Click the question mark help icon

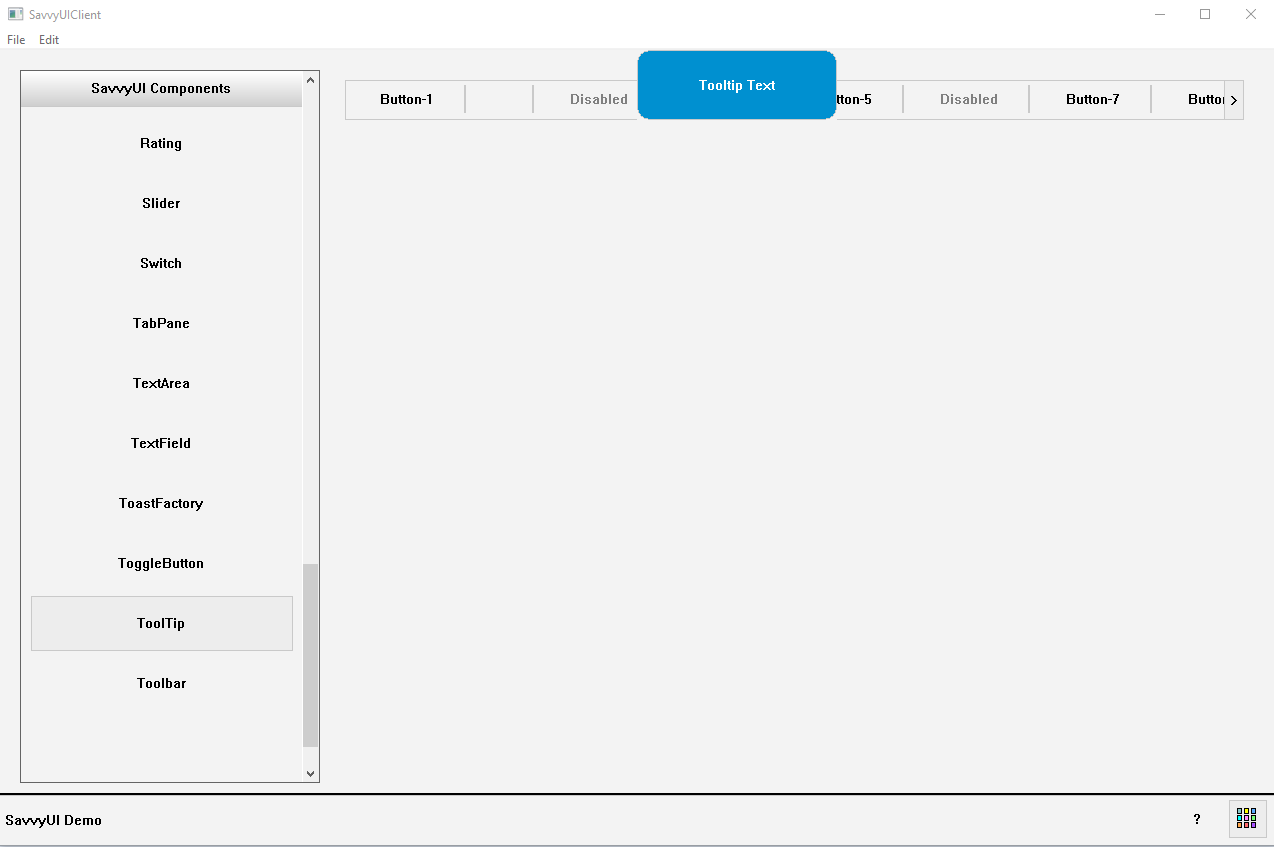[x=1197, y=819]
